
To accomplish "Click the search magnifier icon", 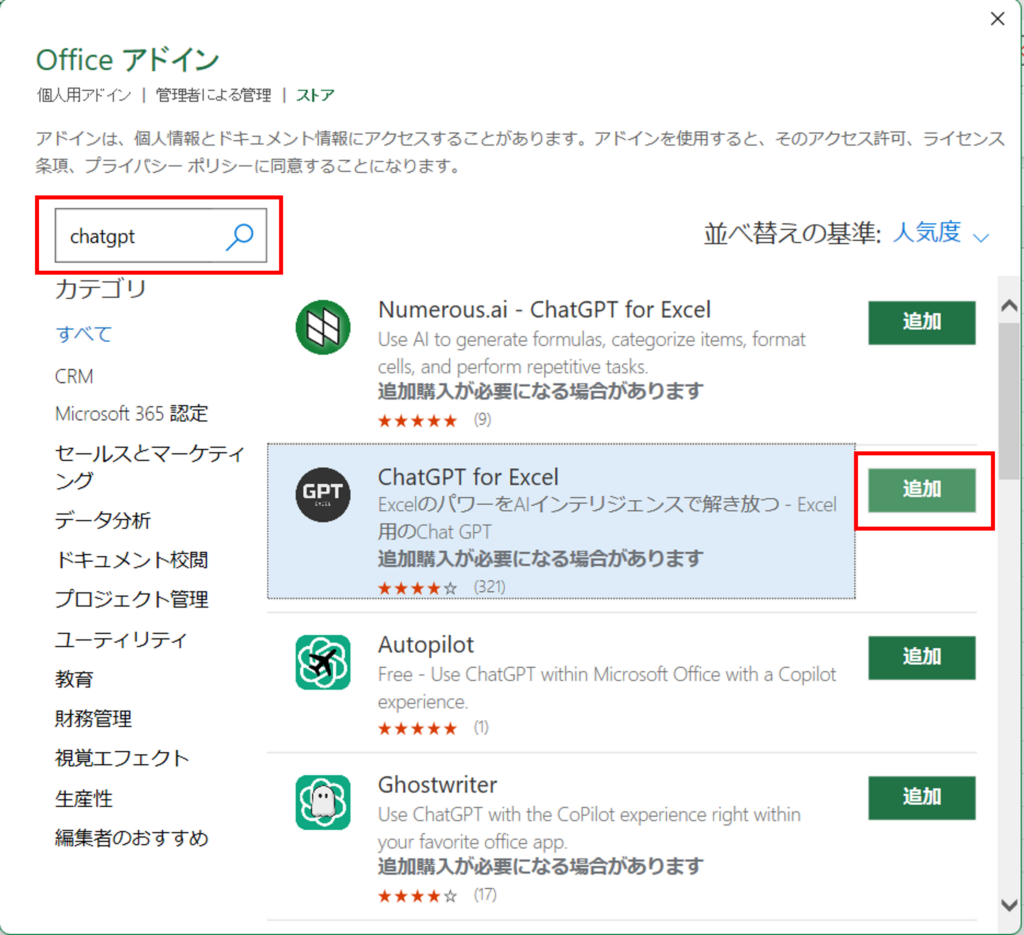I will 238,236.
